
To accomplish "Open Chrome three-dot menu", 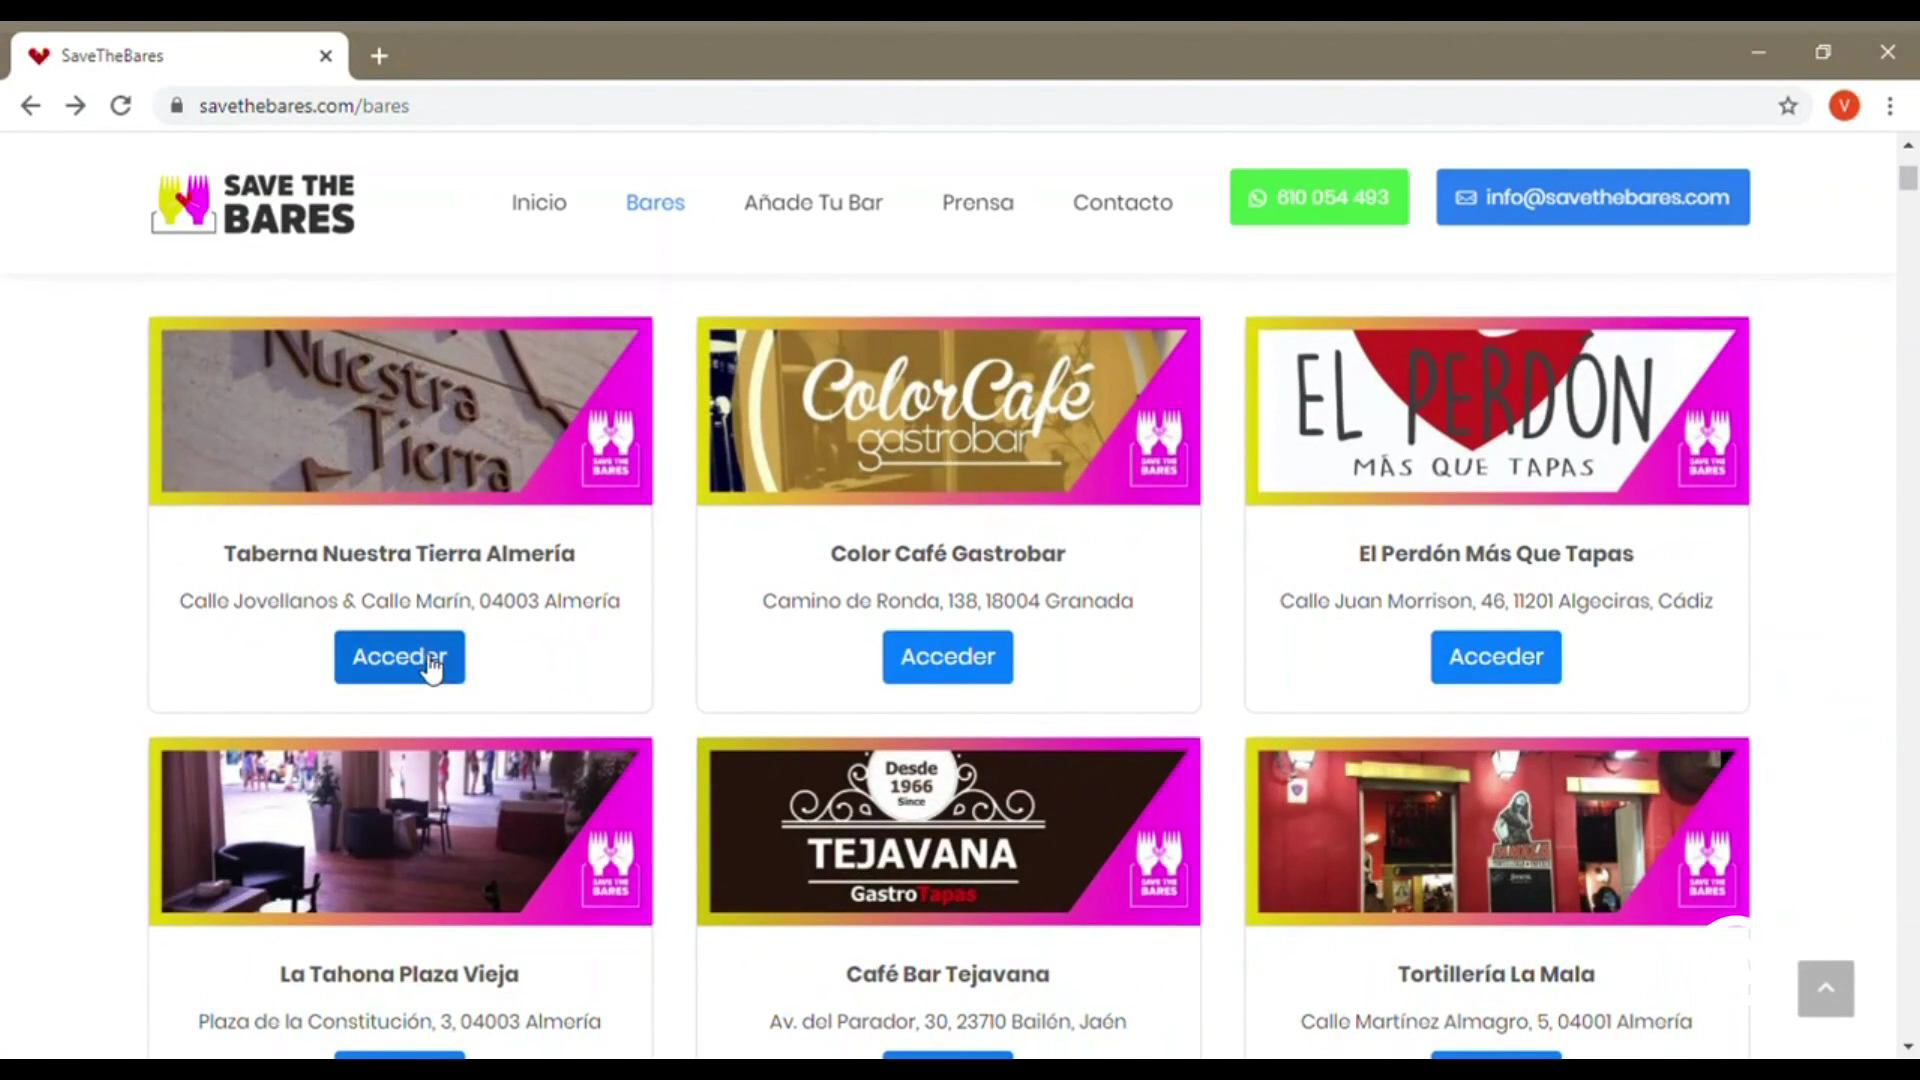I will pos(1890,106).
